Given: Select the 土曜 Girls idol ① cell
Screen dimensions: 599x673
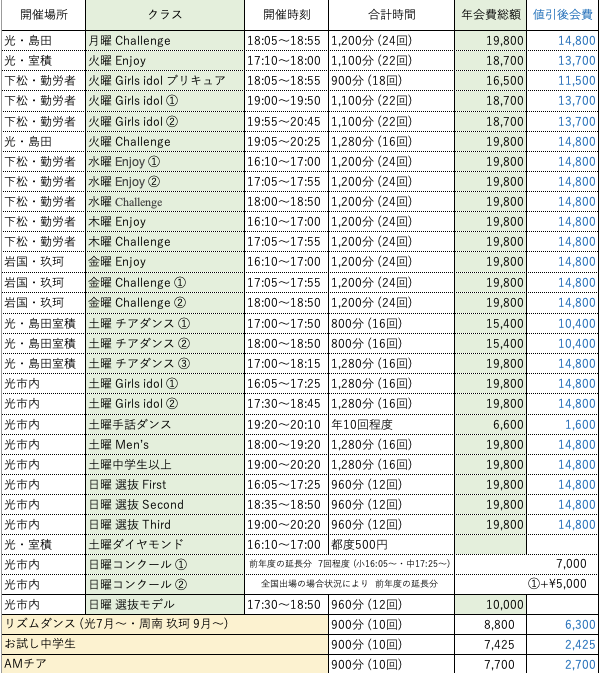Looking at the screenshot, I should click(165, 384).
